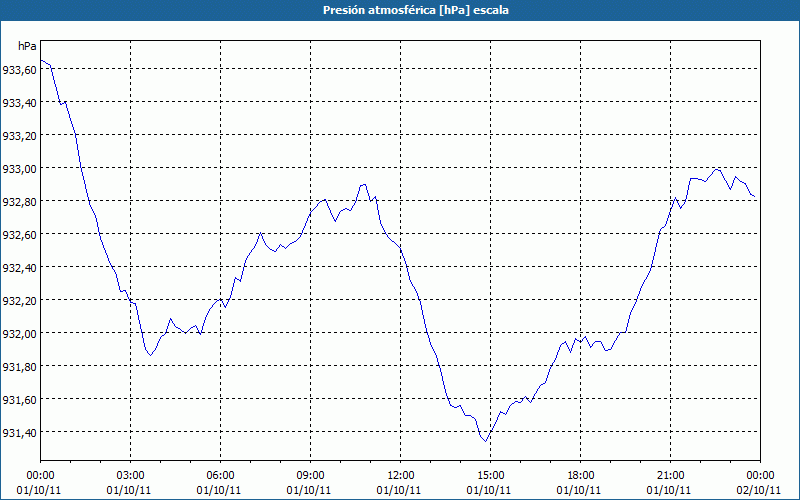Select the 931,80 axis value

(x=19, y=366)
